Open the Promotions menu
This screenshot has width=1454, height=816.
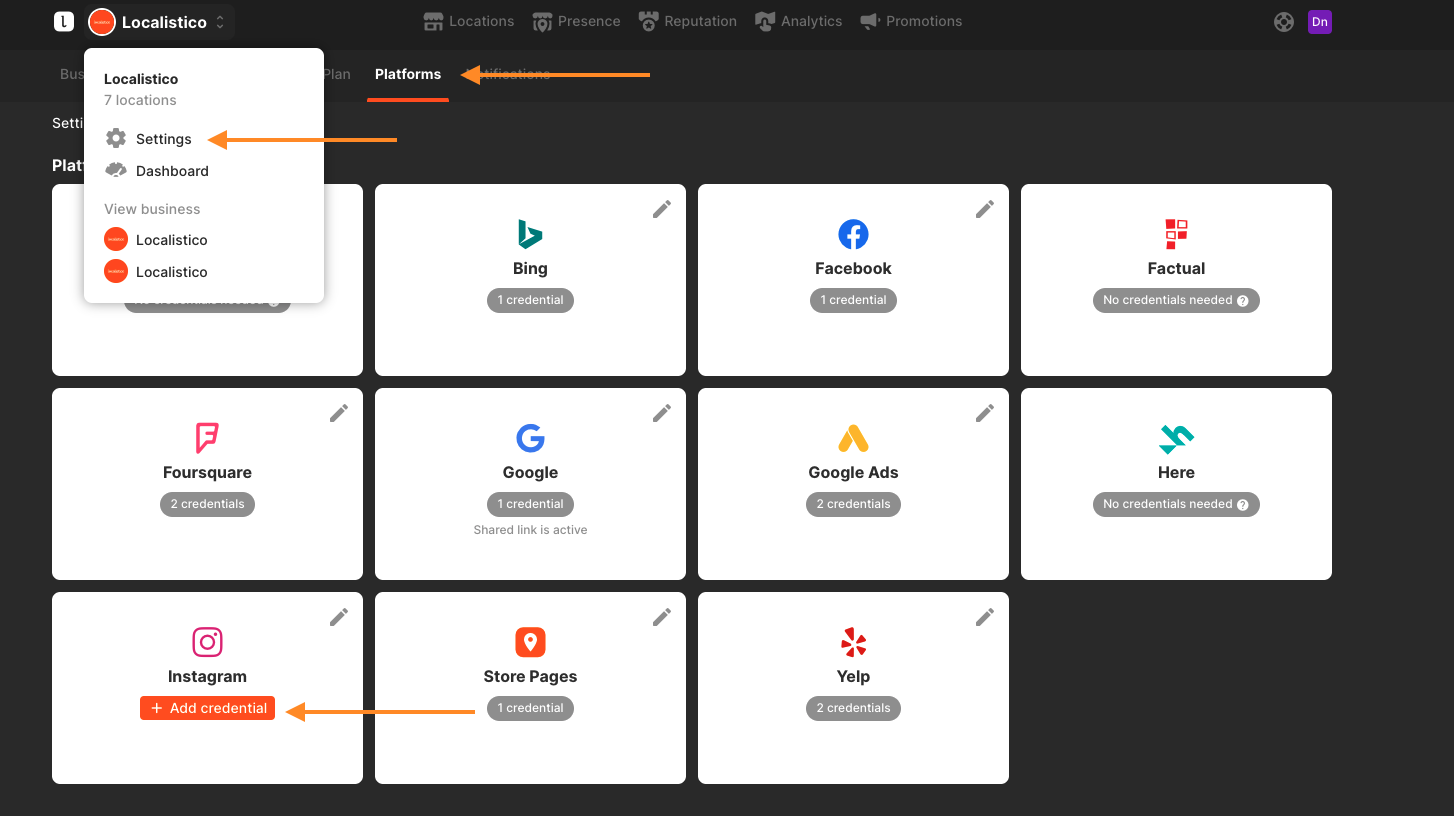click(911, 21)
